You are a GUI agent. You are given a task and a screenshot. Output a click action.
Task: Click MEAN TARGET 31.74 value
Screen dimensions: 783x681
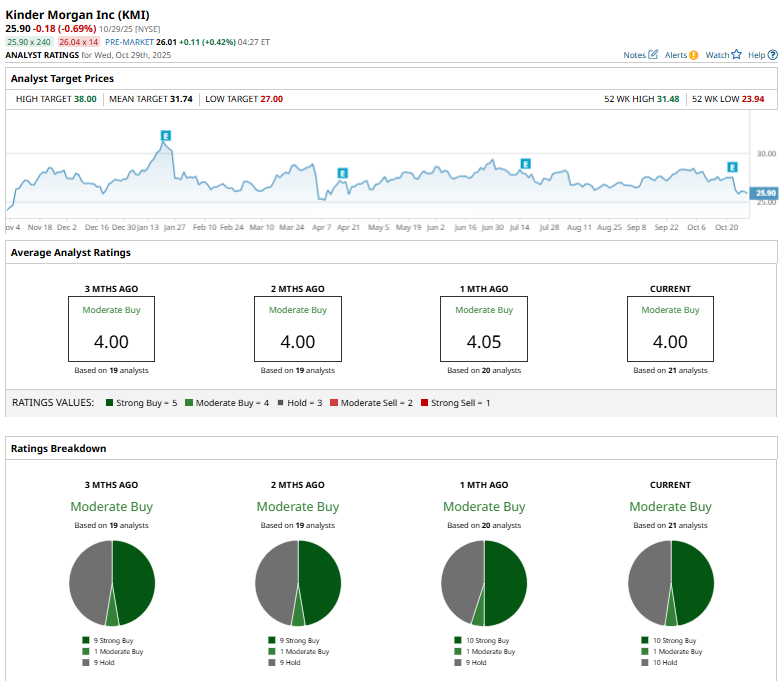click(x=181, y=99)
